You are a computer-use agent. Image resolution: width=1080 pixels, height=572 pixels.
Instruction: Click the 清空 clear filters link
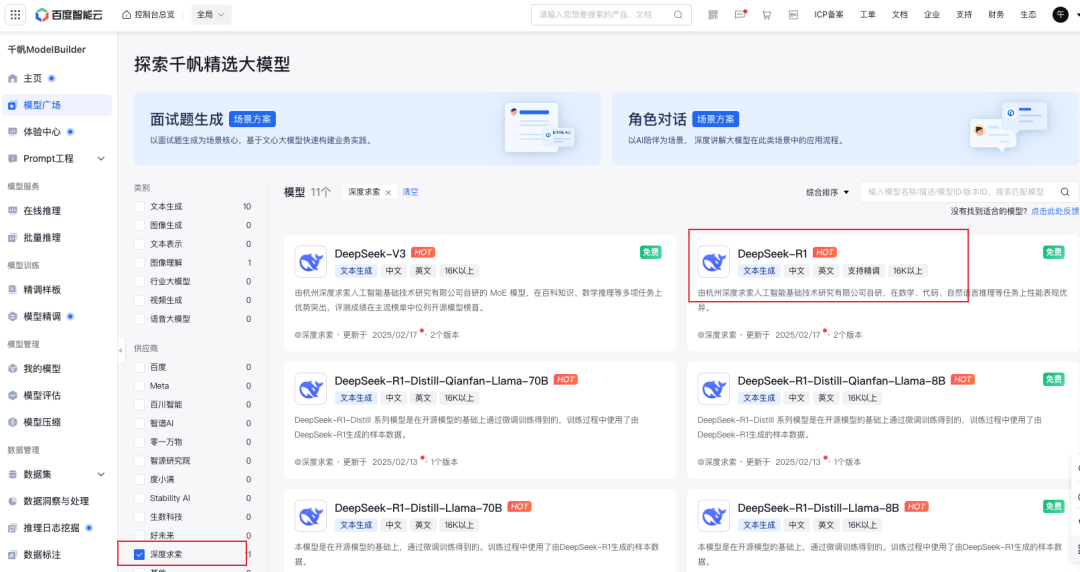coord(411,192)
